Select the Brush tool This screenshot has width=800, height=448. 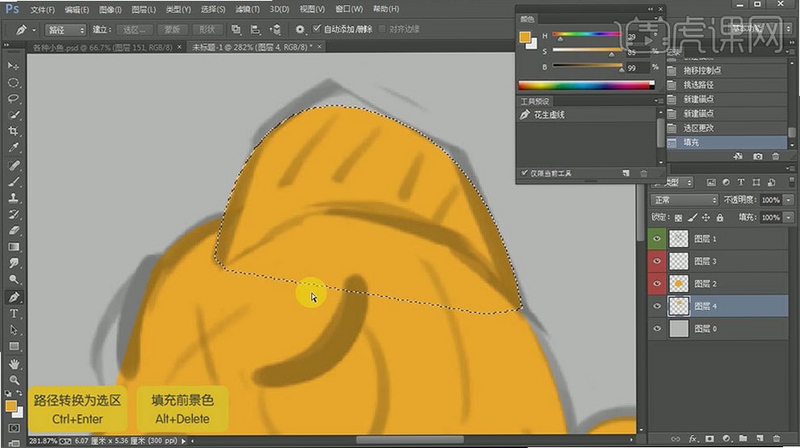coord(13,182)
